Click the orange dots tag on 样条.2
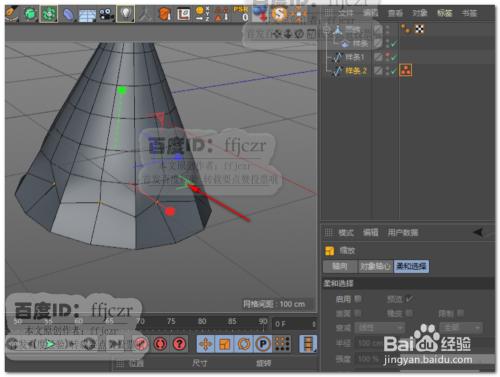 [405, 70]
